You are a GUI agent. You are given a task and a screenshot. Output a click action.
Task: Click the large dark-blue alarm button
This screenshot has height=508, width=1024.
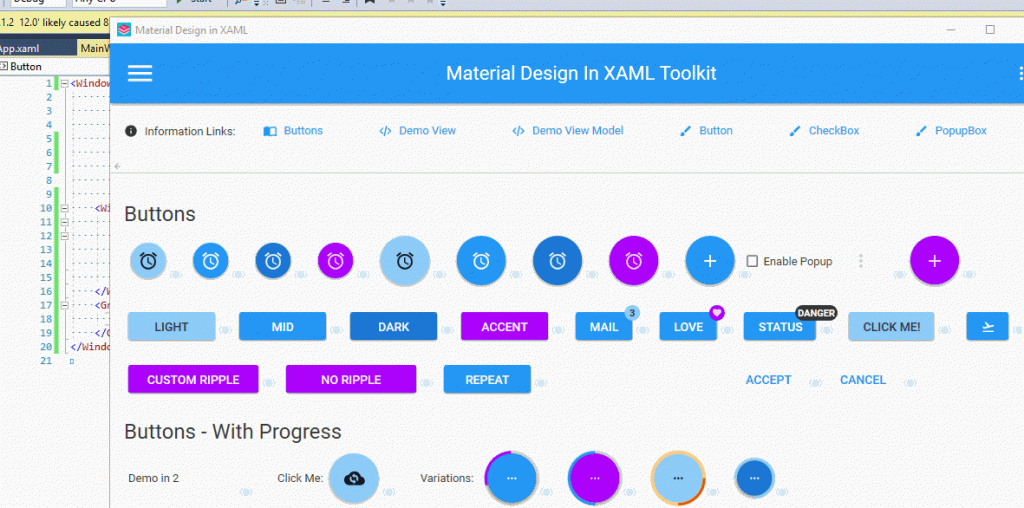click(557, 261)
